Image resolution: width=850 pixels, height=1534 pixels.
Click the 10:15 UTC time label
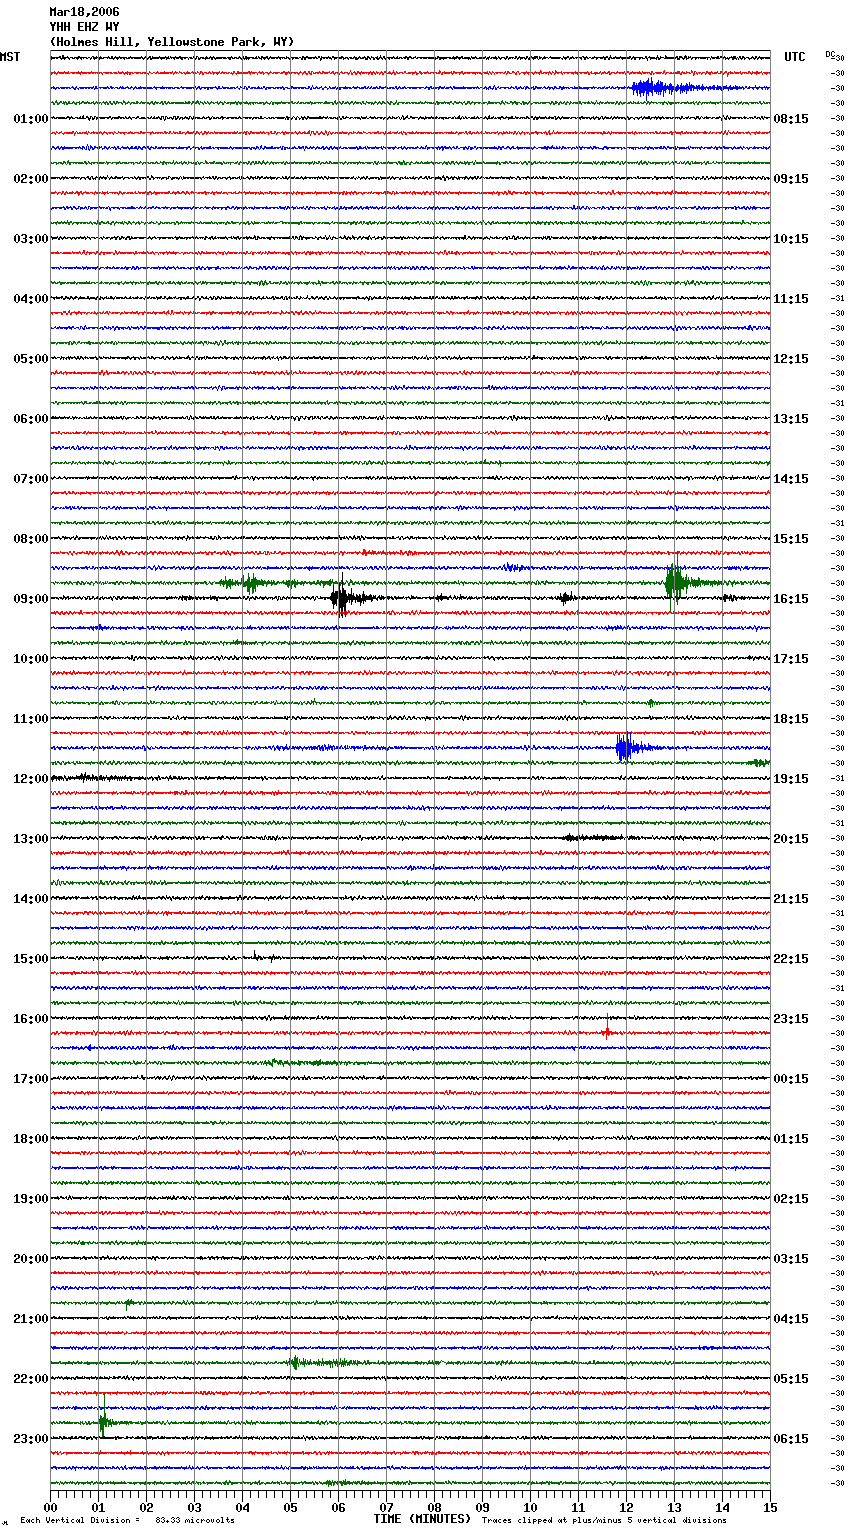(x=791, y=239)
